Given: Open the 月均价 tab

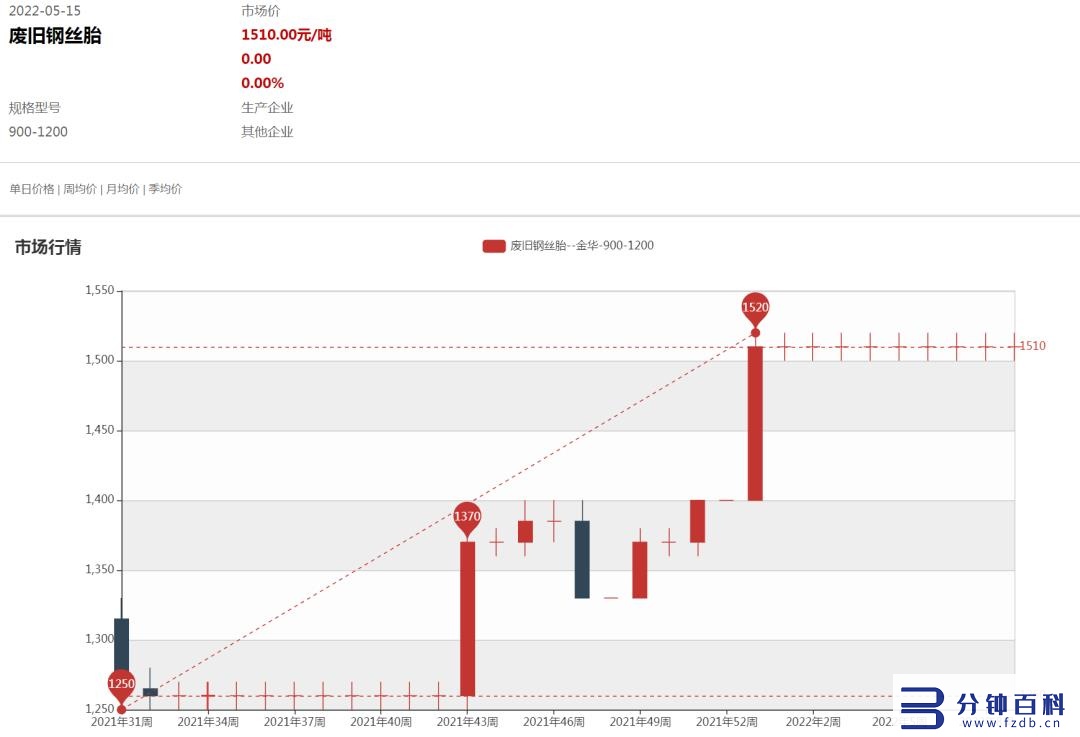Looking at the screenshot, I should (x=123, y=189).
